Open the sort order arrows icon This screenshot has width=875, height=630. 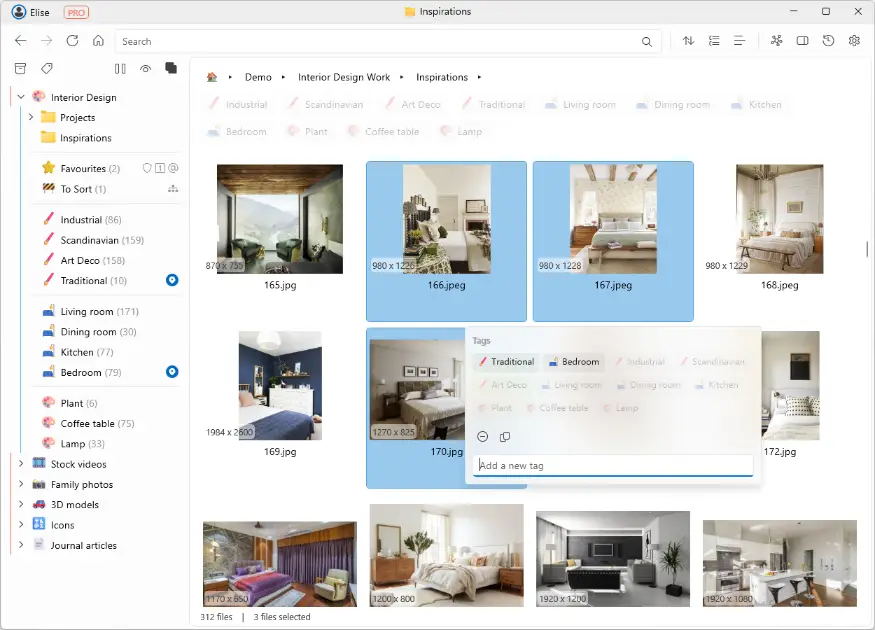(688, 41)
